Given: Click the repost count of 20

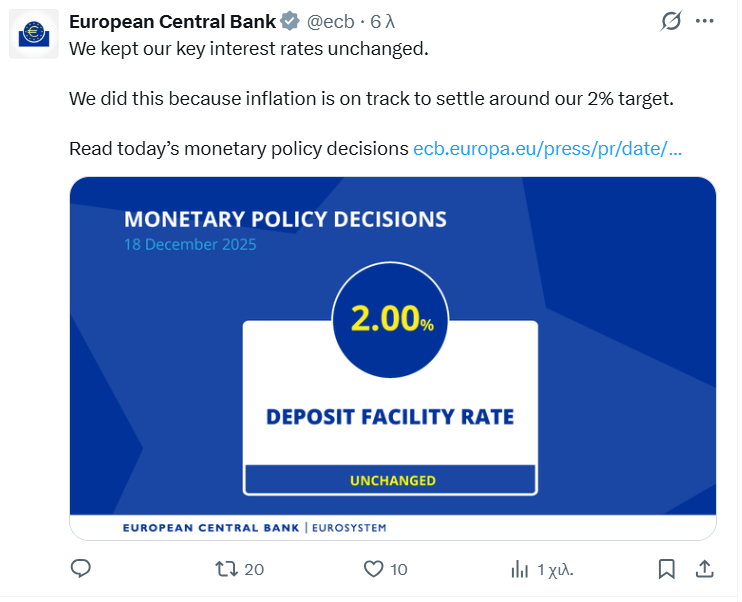Looking at the screenshot, I should coord(254,569).
